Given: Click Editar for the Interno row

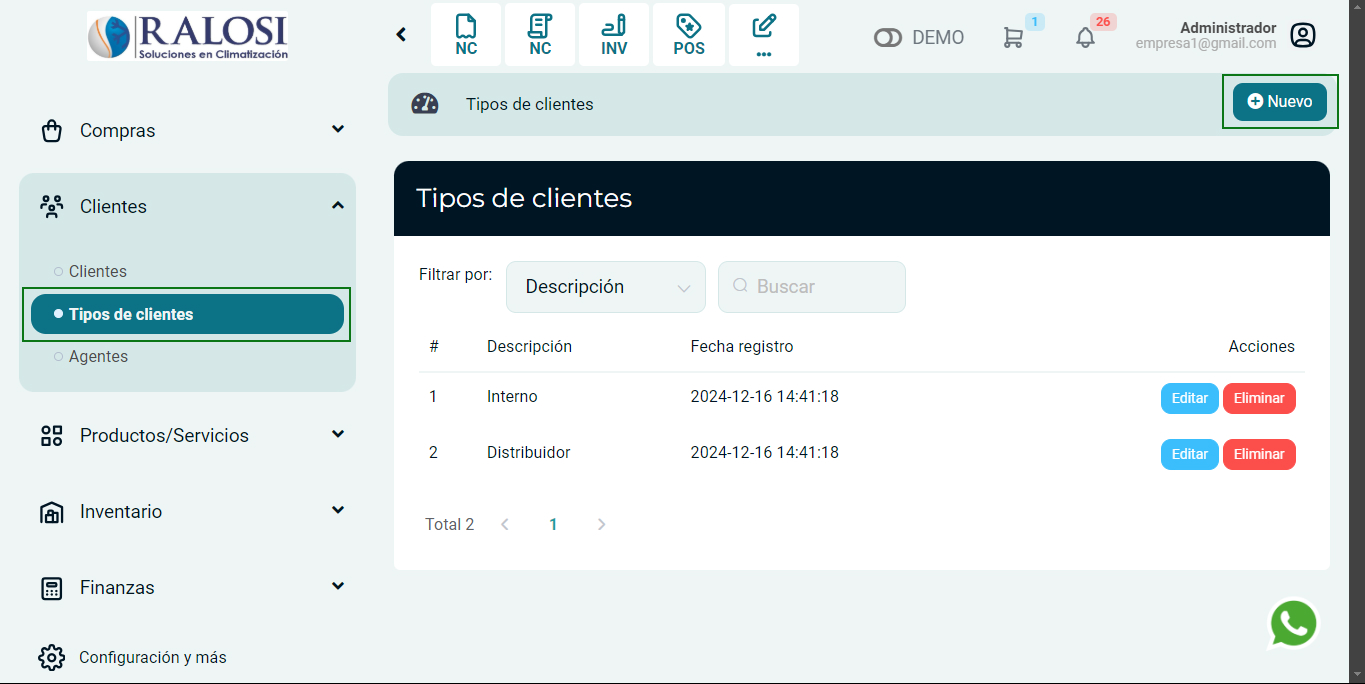Looking at the screenshot, I should click(1189, 398).
